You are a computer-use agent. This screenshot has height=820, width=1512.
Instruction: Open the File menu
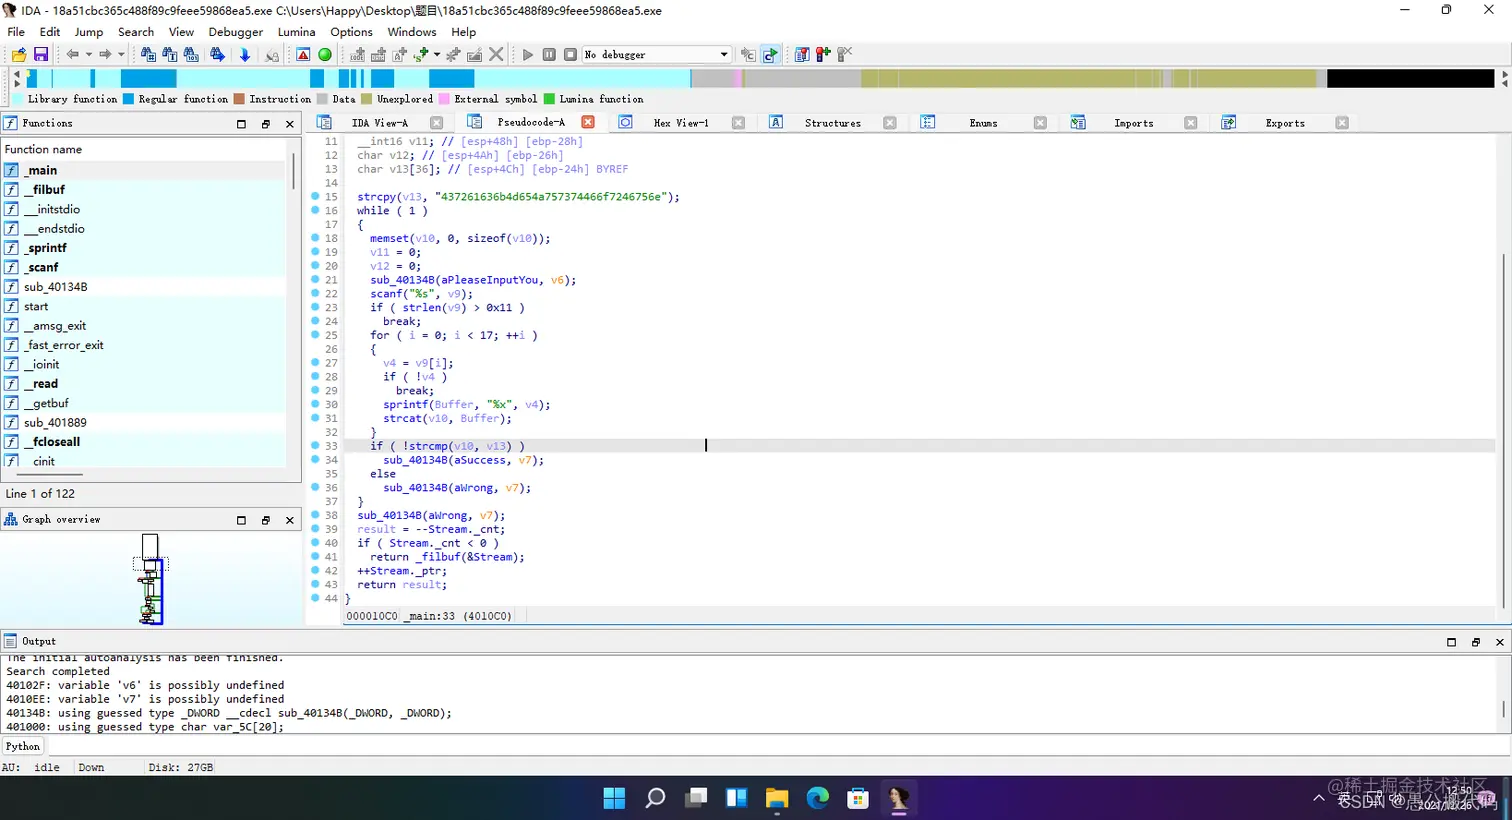(16, 32)
